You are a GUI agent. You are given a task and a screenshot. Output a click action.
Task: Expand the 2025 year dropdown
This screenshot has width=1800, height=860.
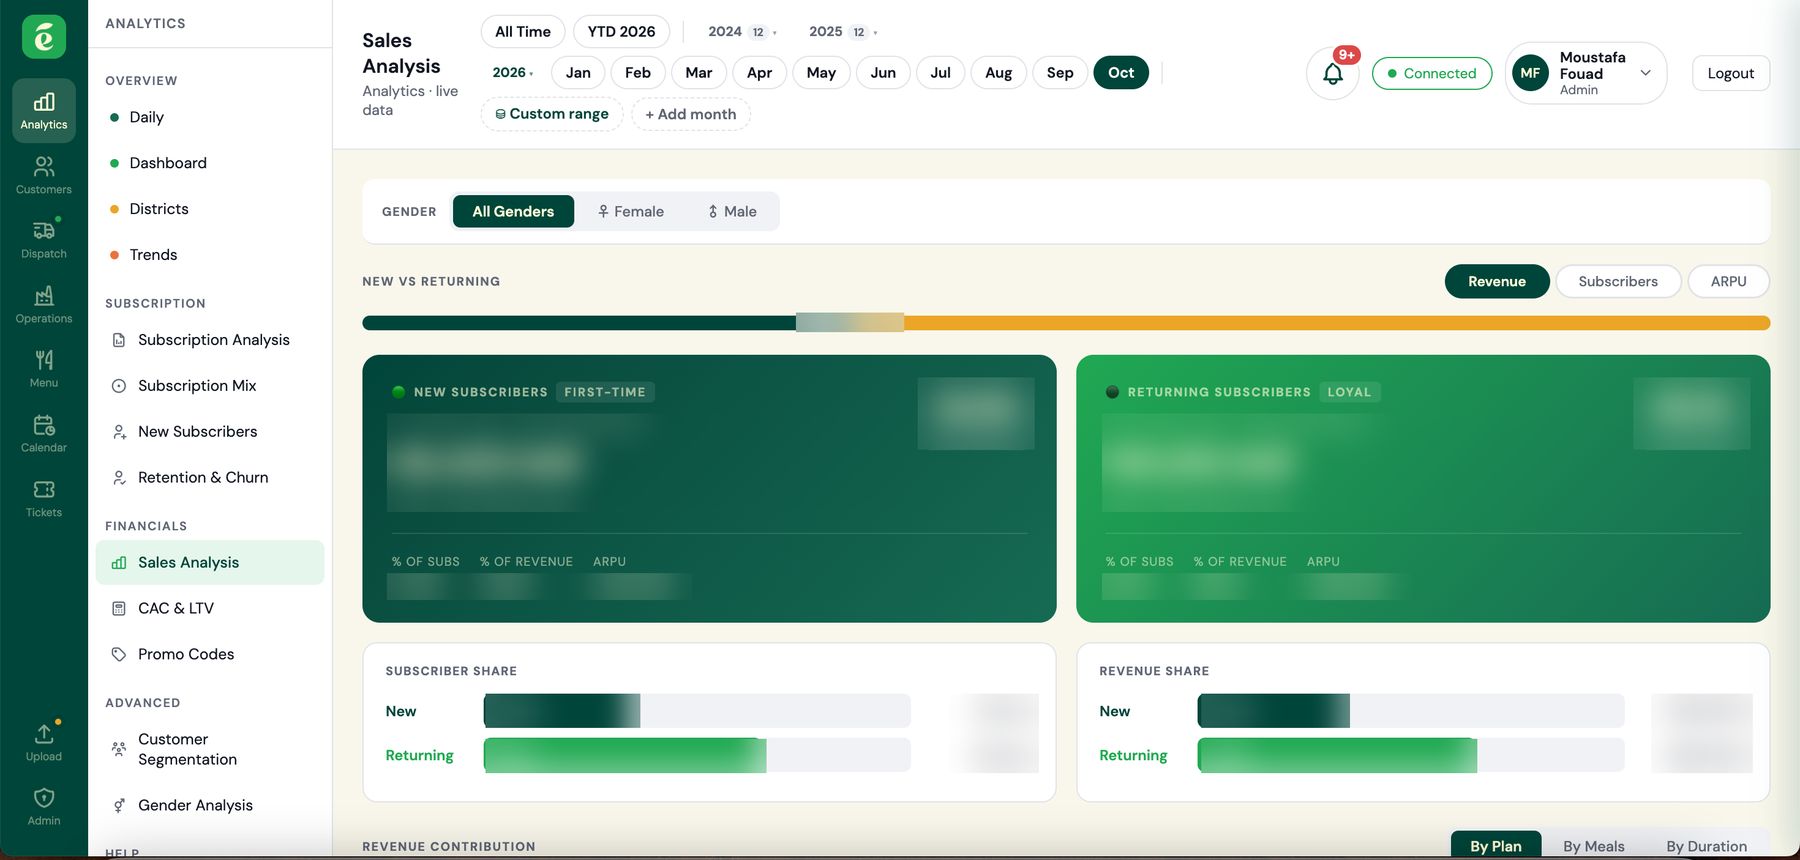[x=843, y=32]
